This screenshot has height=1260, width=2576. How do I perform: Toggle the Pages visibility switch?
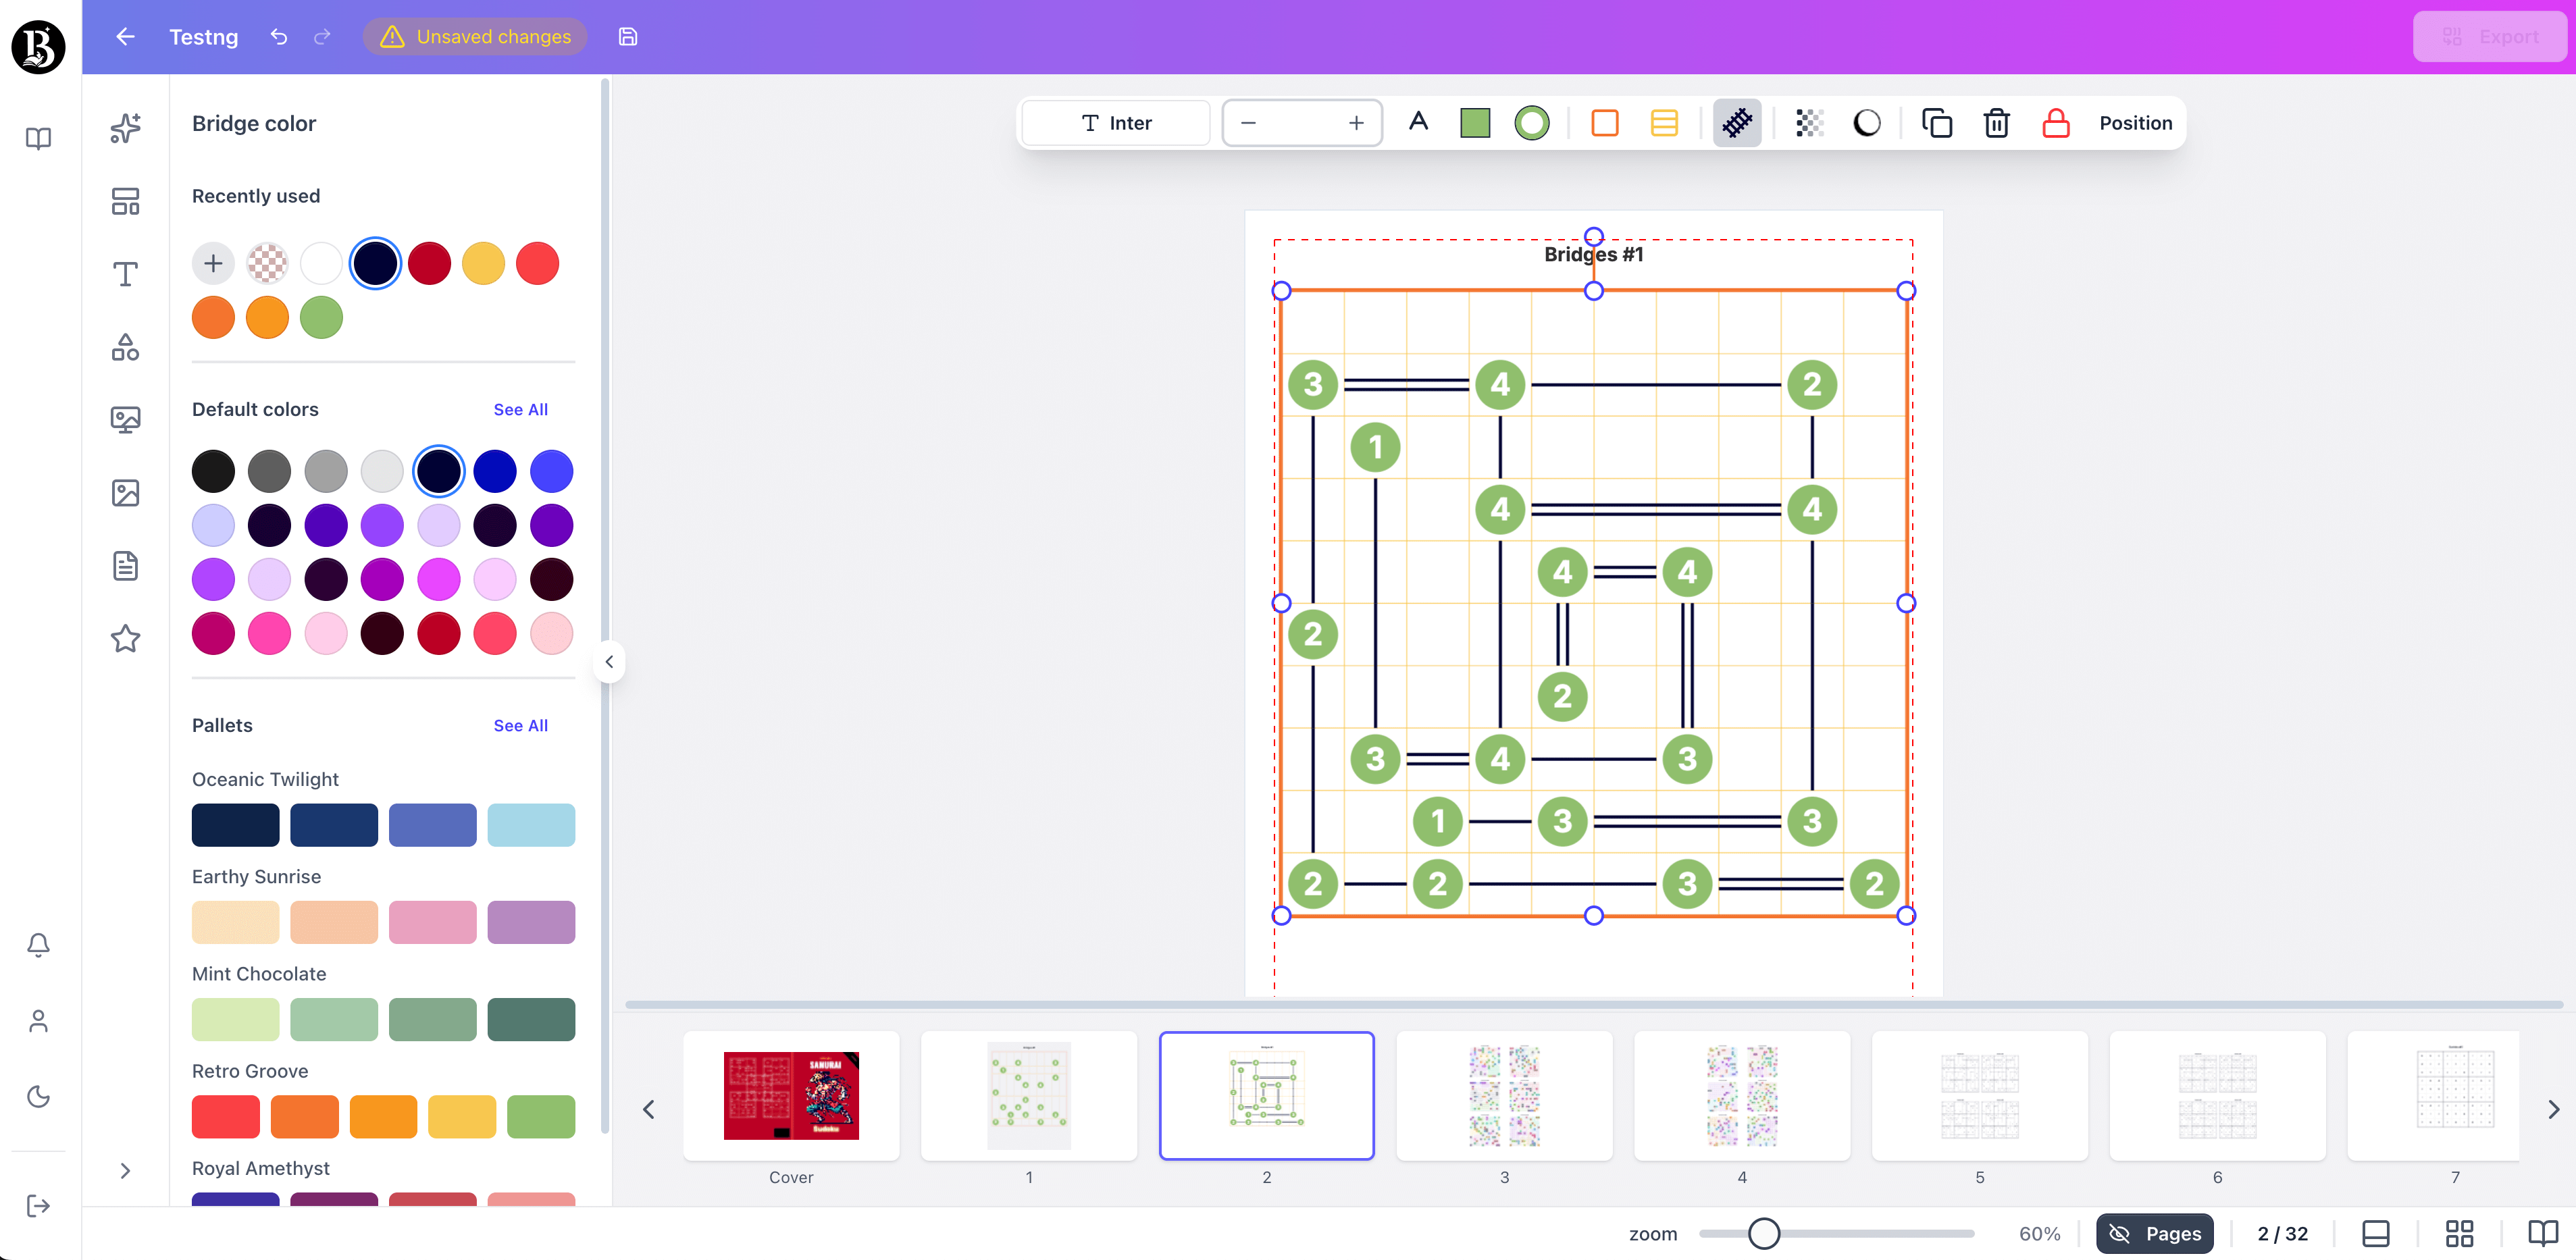tap(2155, 1233)
